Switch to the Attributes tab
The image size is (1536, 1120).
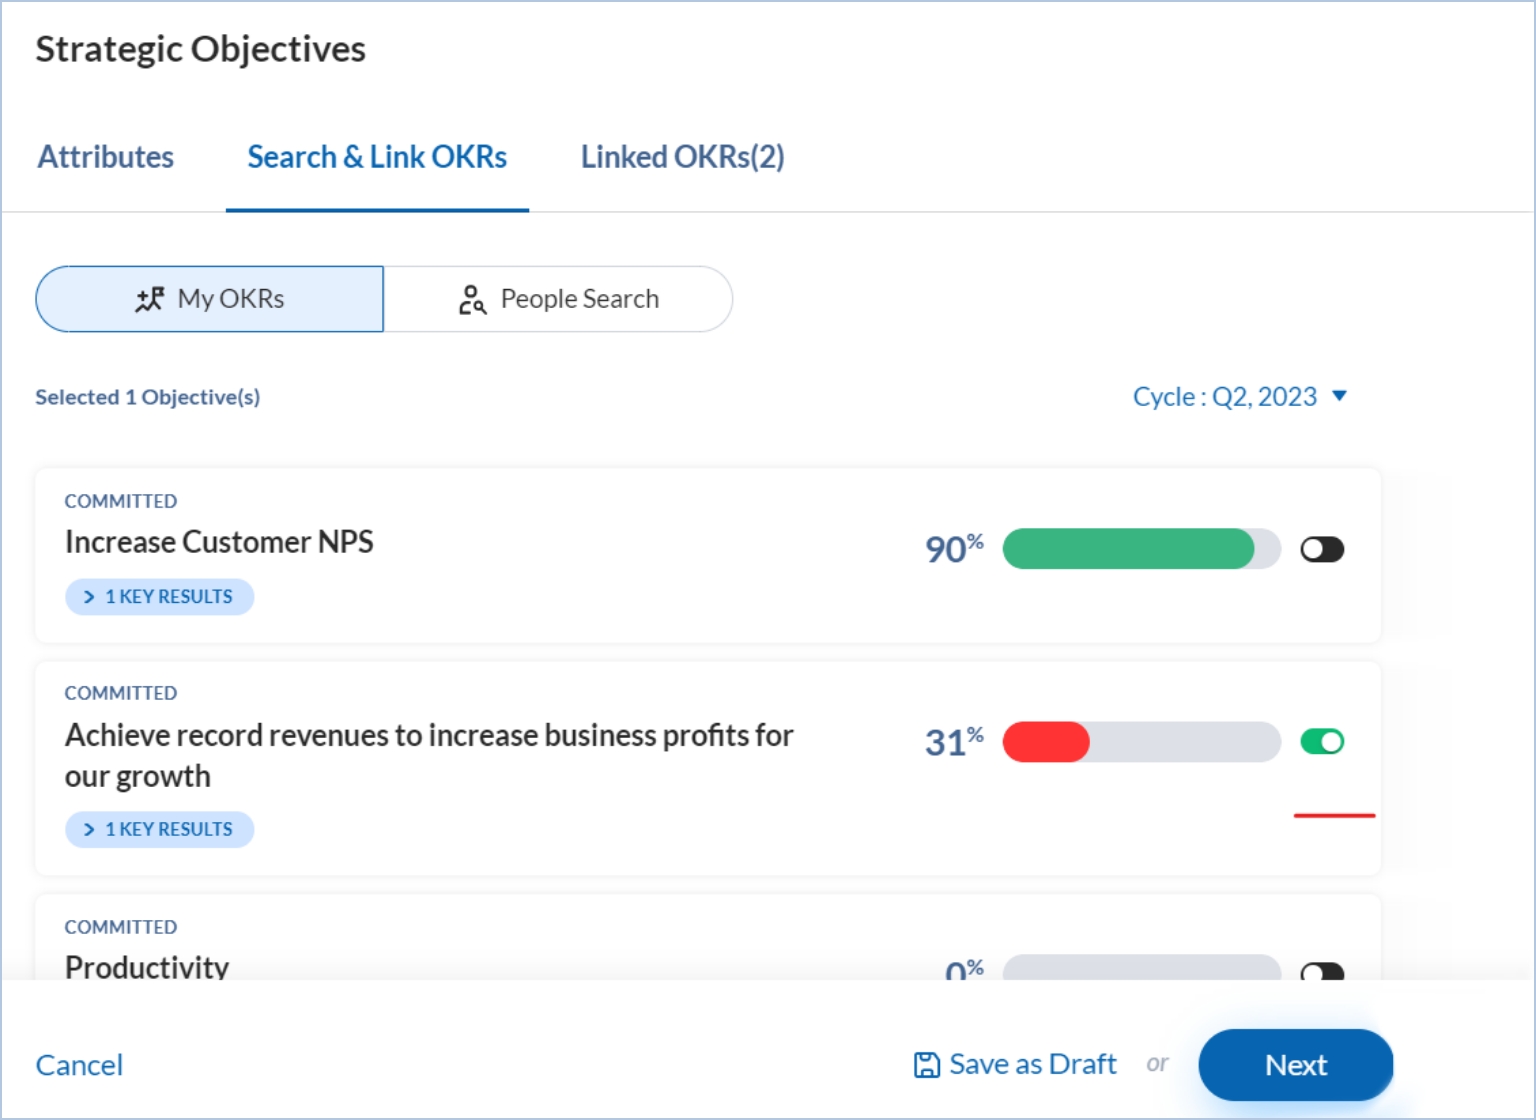(x=106, y=157)
